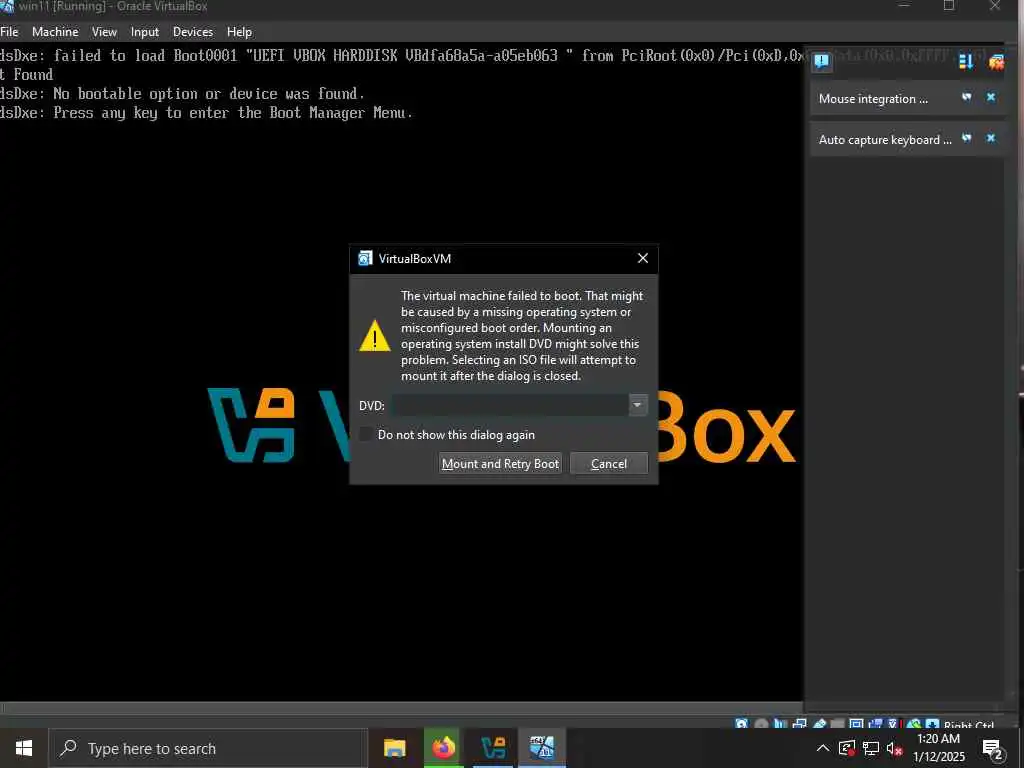The height and width of the screenshot is (768, 1024).
Task: Cancel the failed boot dialog
Action: (609, 464)
